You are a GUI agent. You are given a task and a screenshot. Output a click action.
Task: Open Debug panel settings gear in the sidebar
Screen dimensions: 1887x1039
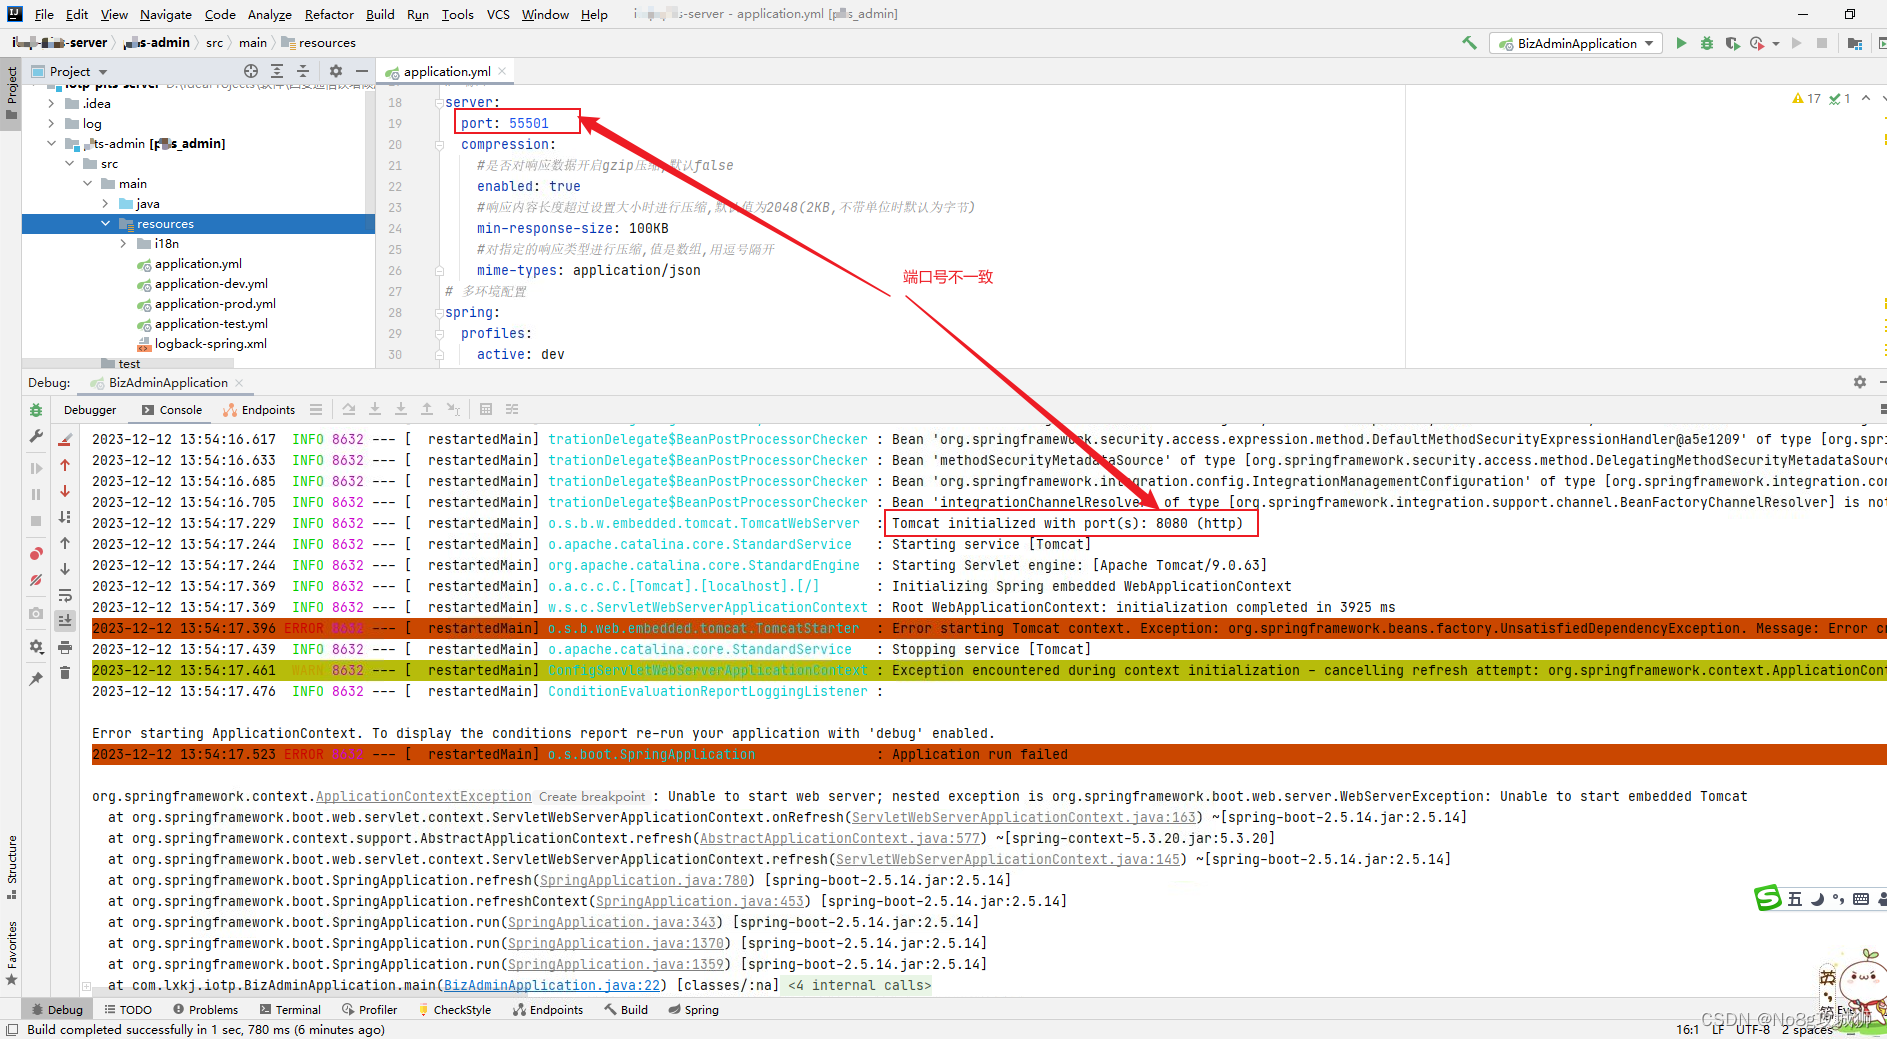(36, 647)
